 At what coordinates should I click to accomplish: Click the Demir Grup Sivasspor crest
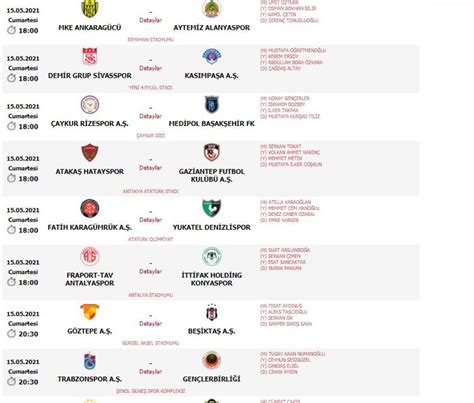click(x=90, y=57)
